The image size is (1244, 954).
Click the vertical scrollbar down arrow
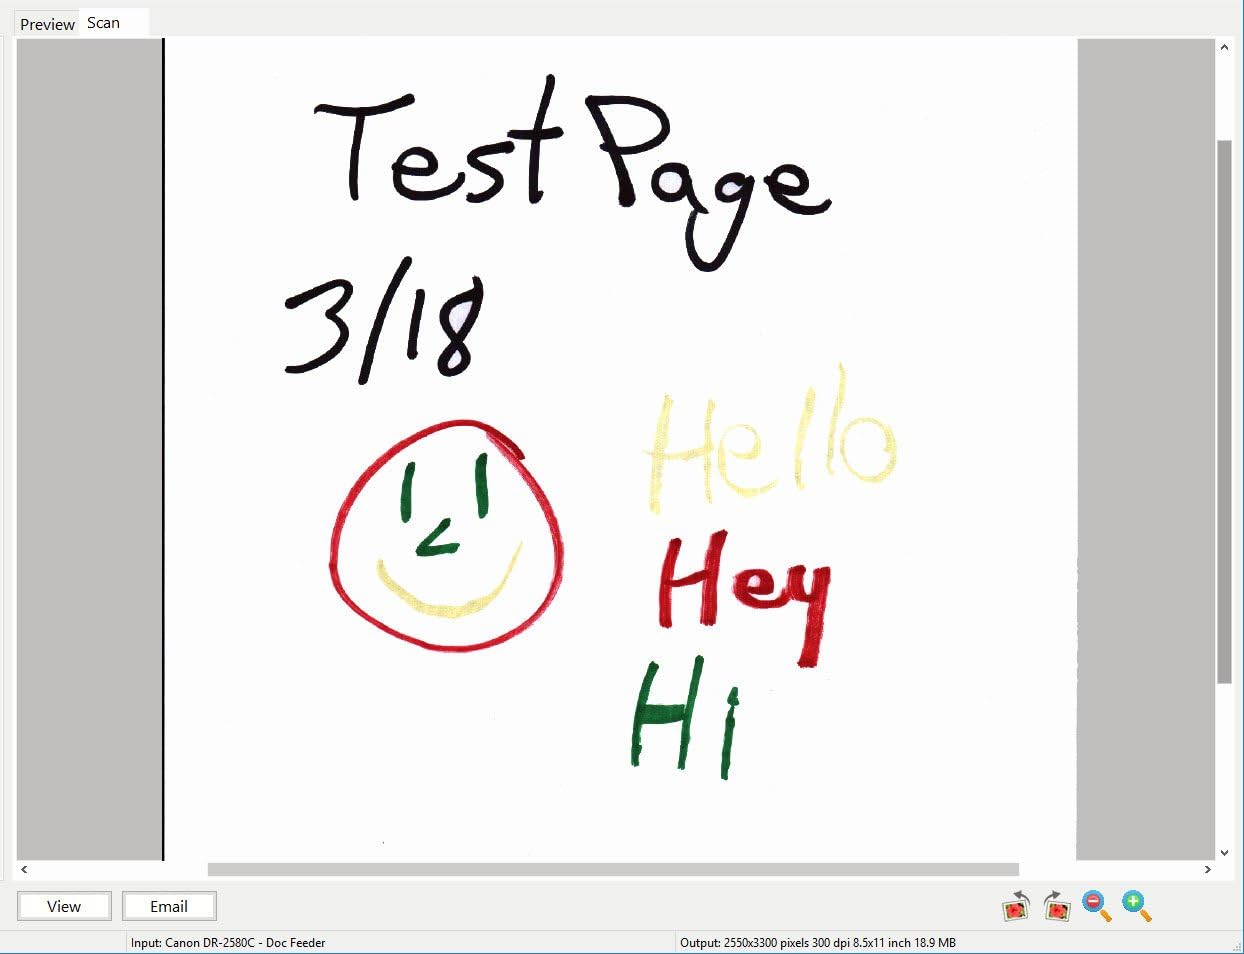point(1224,853)
